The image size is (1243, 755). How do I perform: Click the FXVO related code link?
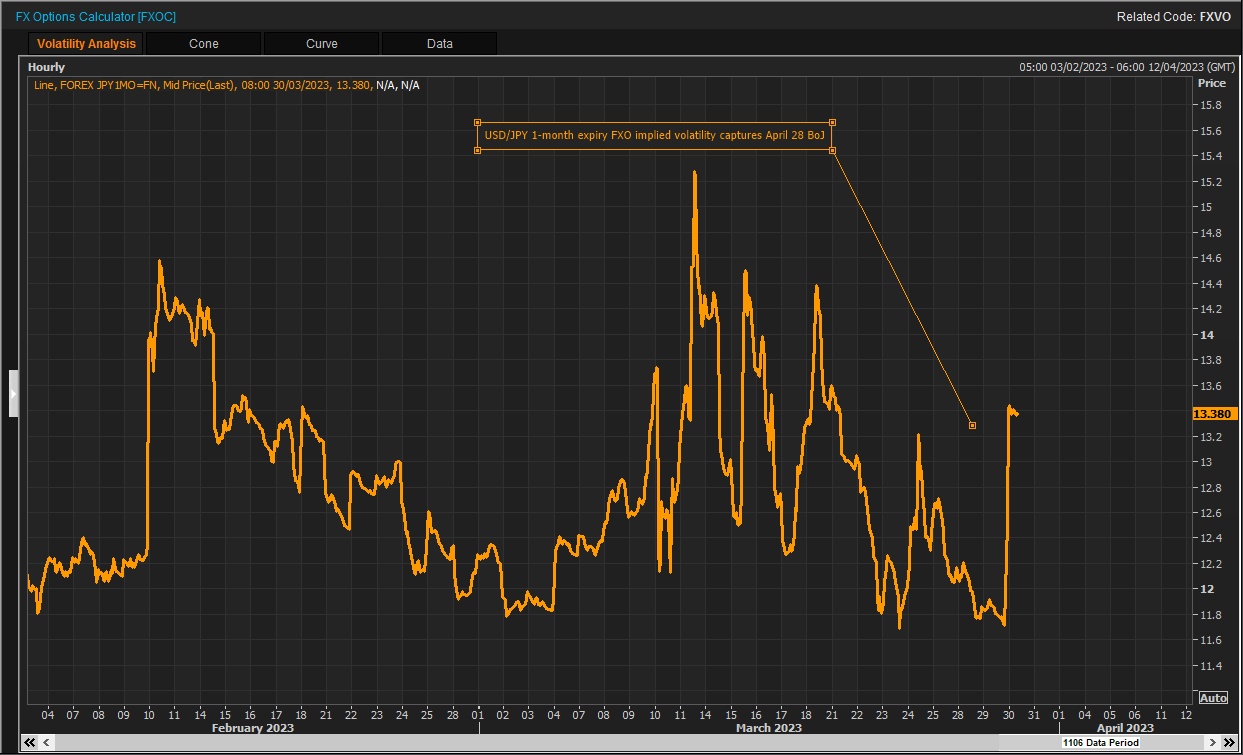pos(1215,17)
